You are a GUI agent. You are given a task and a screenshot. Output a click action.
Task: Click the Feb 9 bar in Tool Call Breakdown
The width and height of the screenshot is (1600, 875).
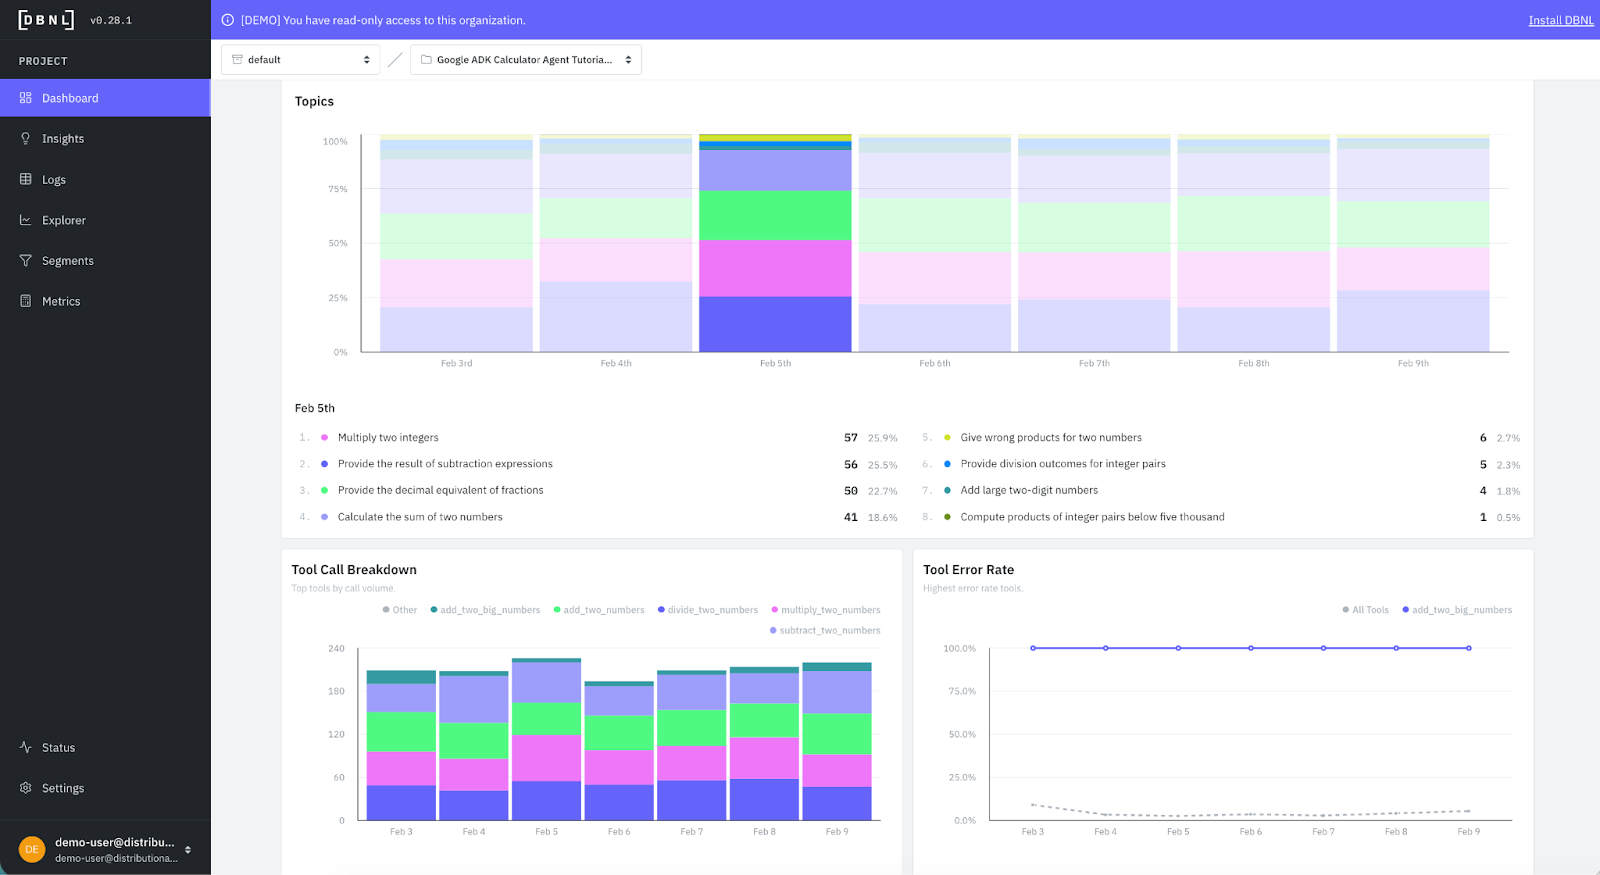coord(837,741)
